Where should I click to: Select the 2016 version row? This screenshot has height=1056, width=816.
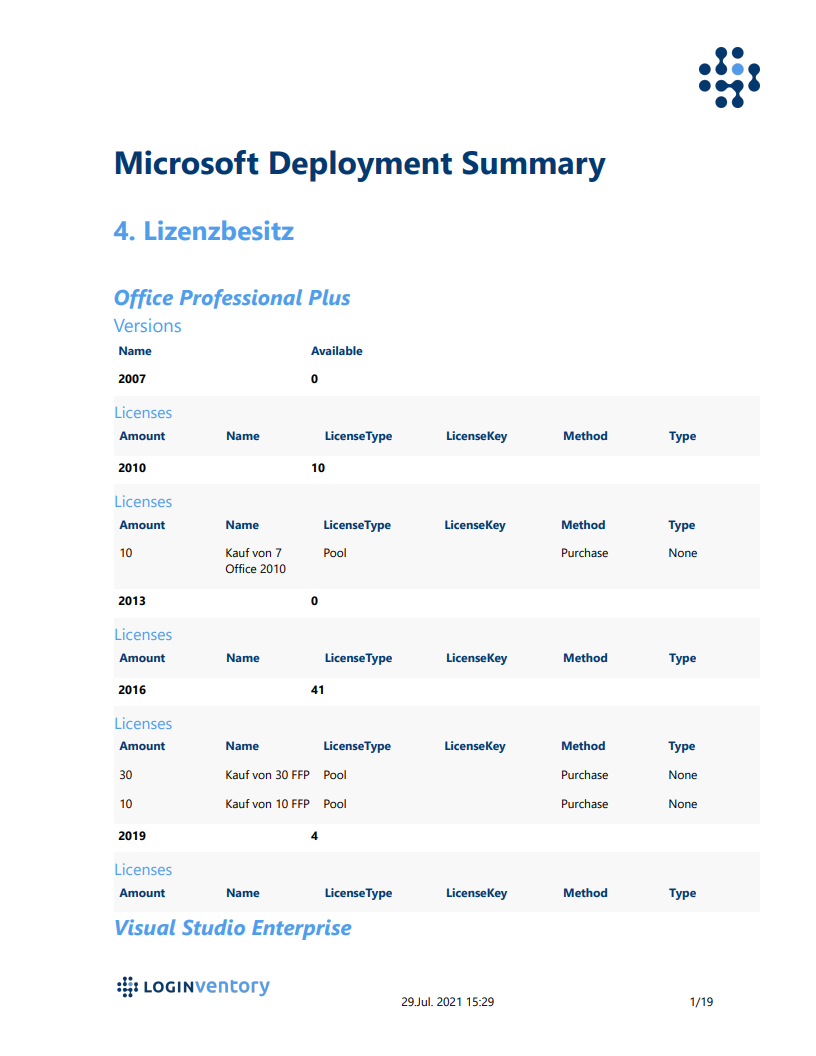[x=436, y=690]
